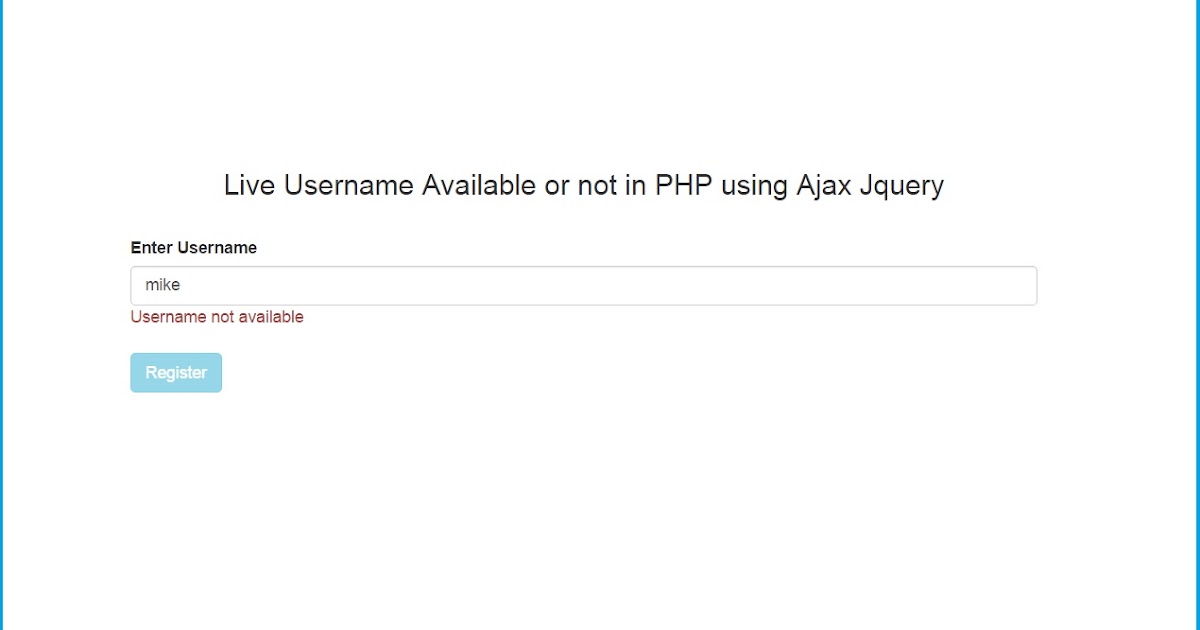Select the text 'mike' in the input
This screenshot has width=1200, height=630.
pyautogui.click(x=164, y=284)
